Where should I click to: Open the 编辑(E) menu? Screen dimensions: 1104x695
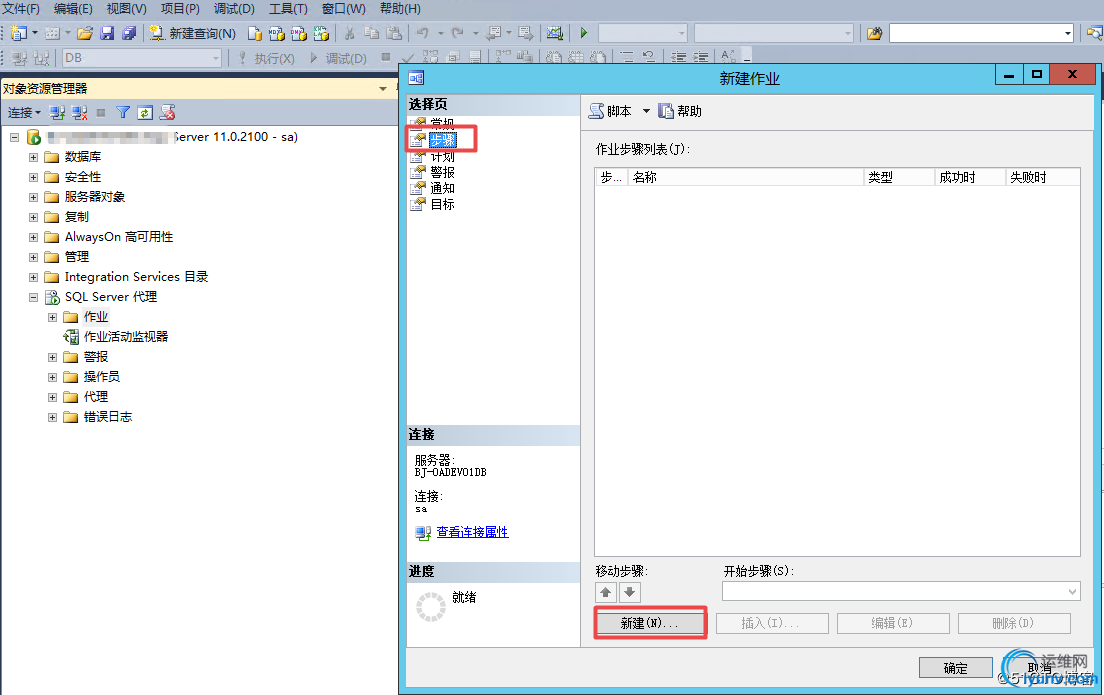[73, 9]
